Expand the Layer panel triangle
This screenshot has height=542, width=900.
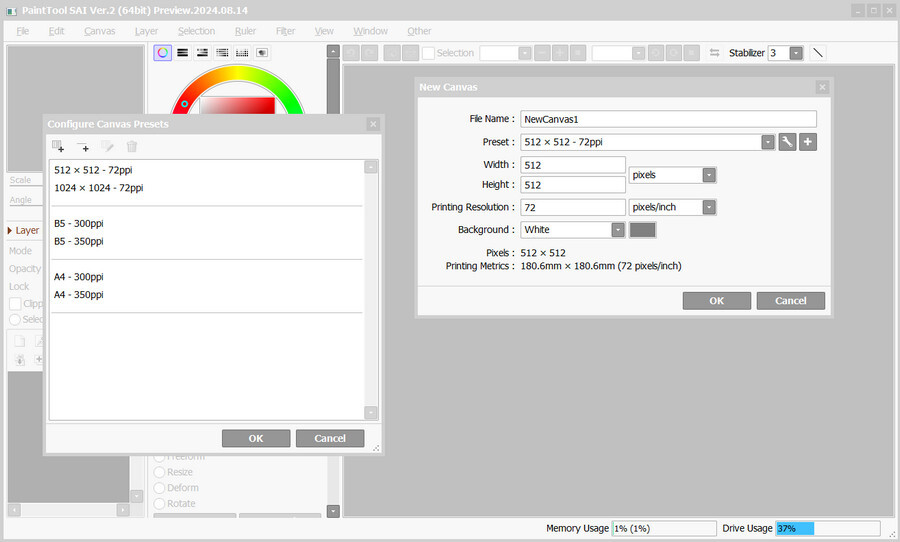pos(10,230)
